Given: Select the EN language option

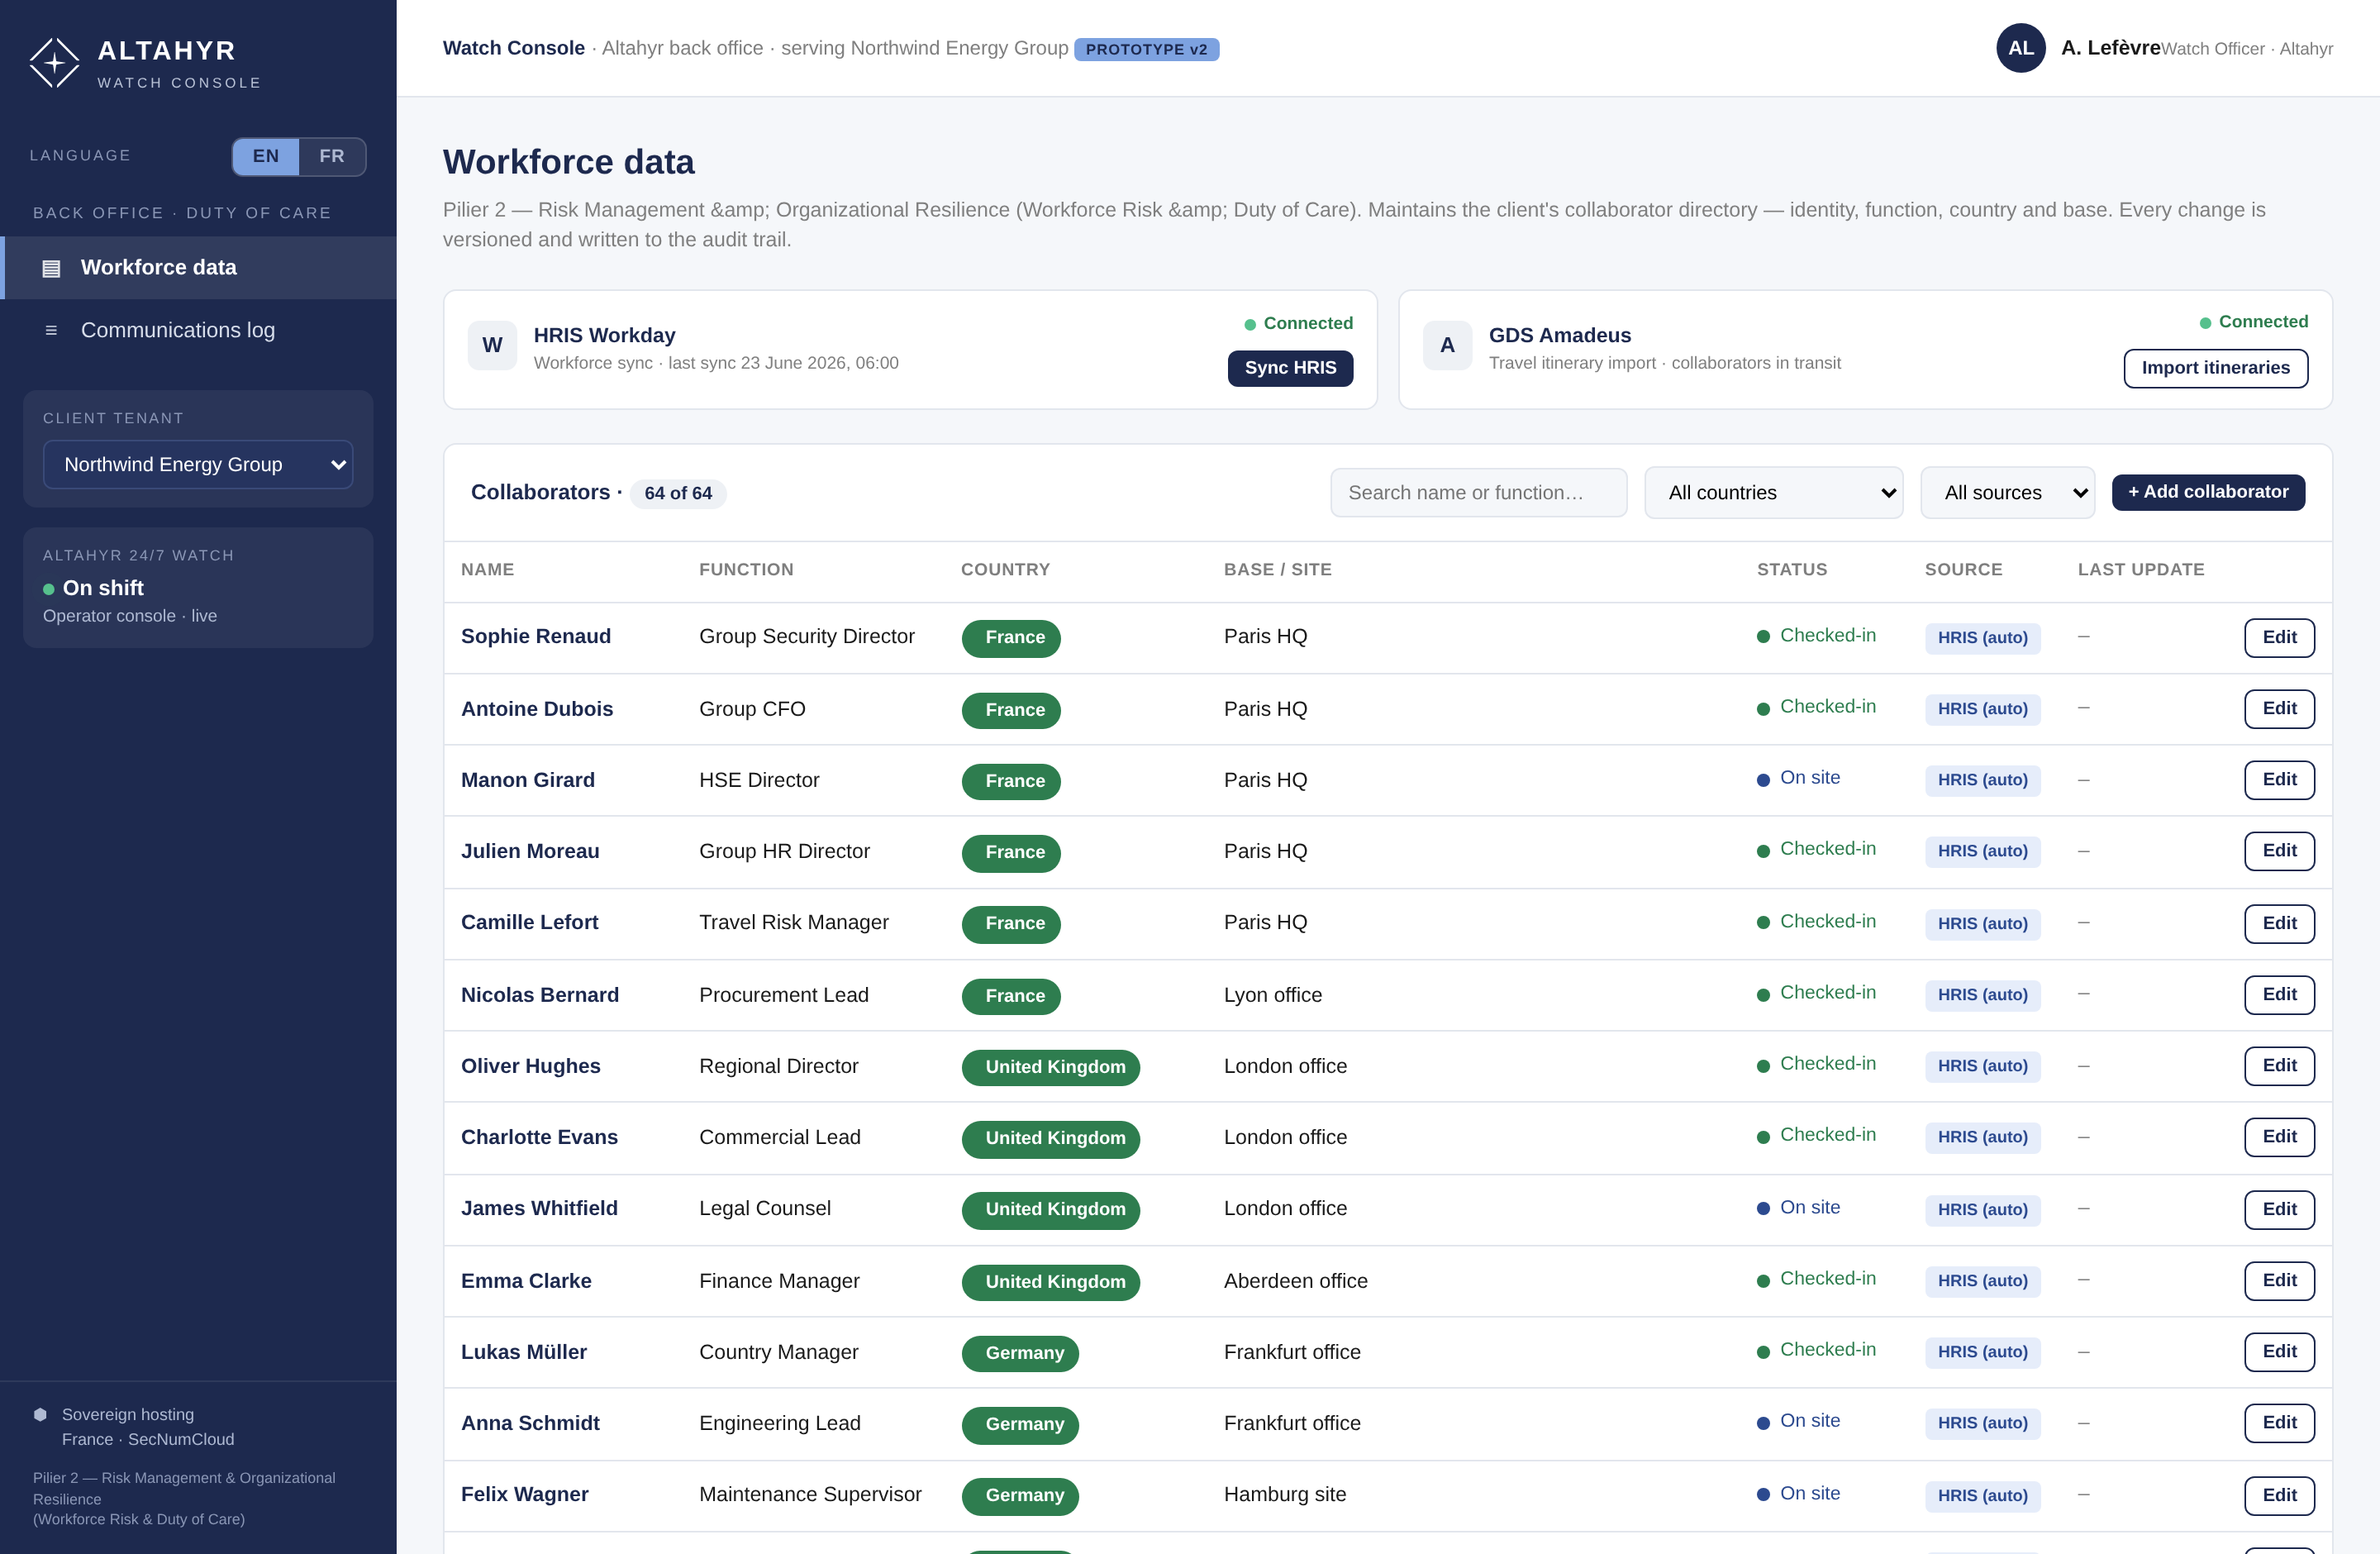Looking at the screenshot, I should point(266,156).
